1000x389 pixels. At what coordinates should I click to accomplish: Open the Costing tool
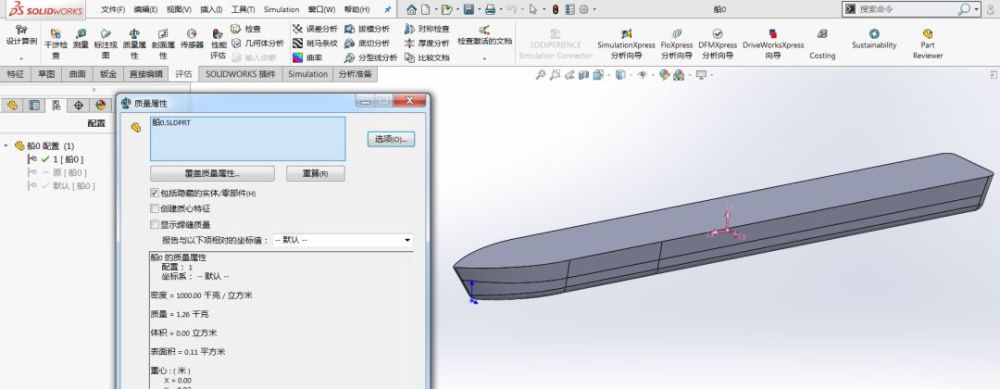pos(822,44)
